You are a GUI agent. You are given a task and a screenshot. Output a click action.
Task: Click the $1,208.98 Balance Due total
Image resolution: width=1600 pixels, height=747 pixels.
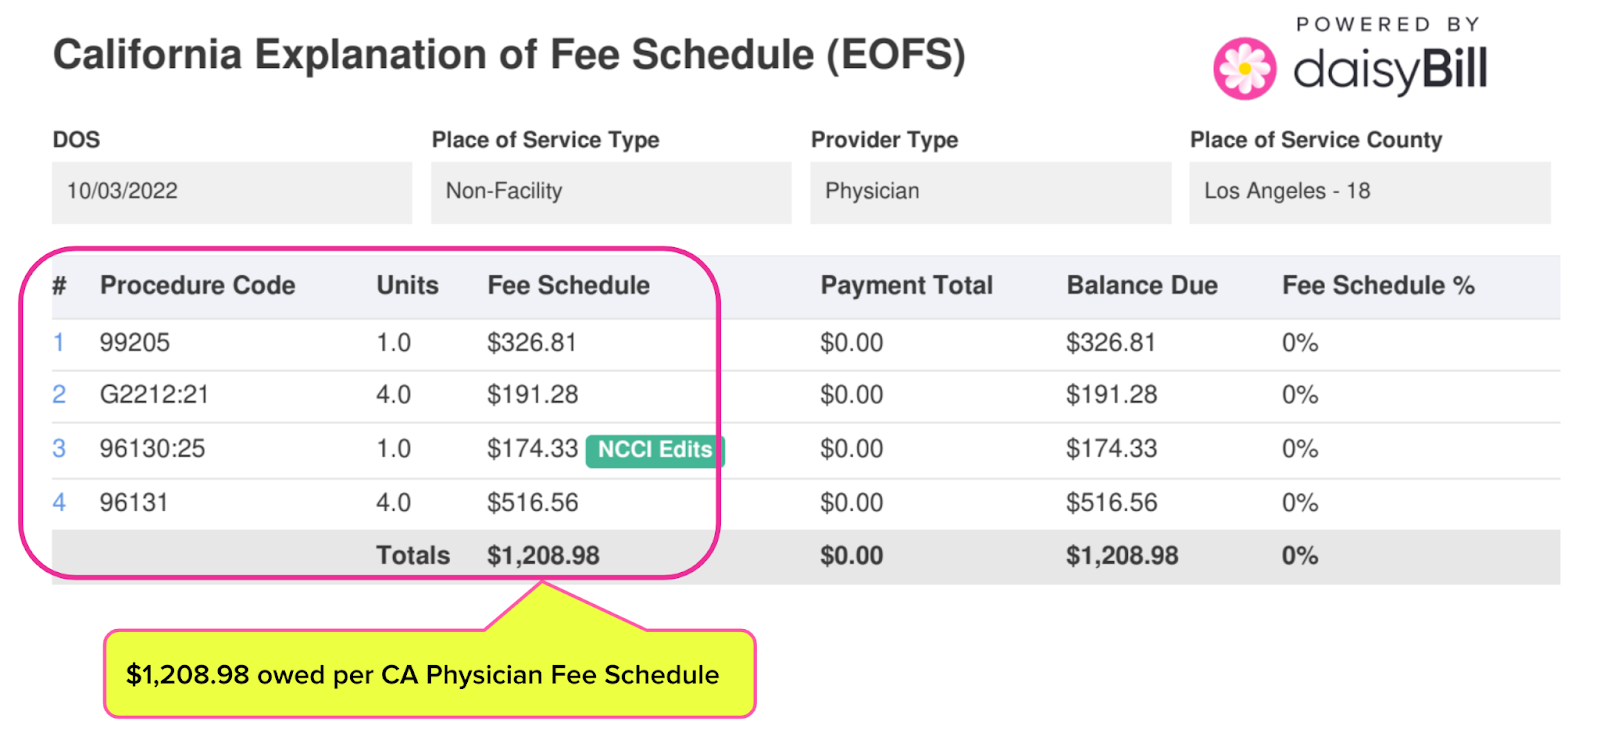(1122, 556)
